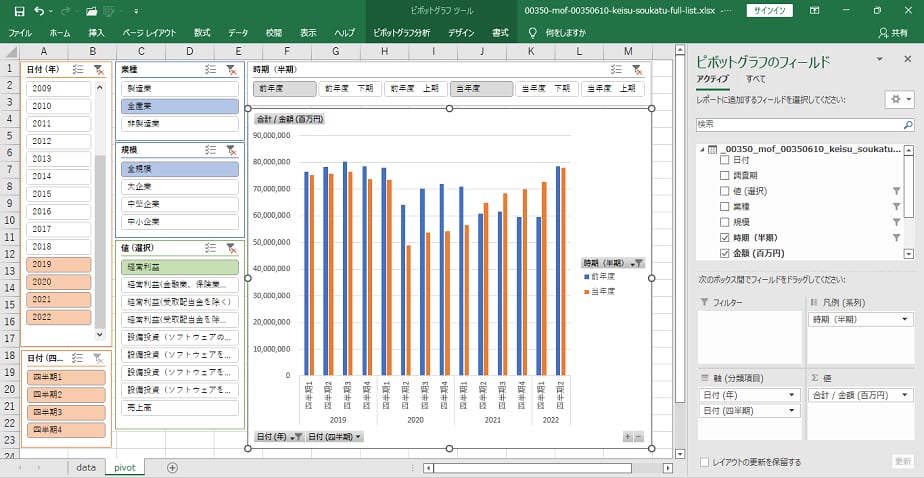This screenshot has width=924, height=478.
Task: Expand the 時期 (半期) legend filter on chart
Action: pyautogui.click(x=638, y=263)
